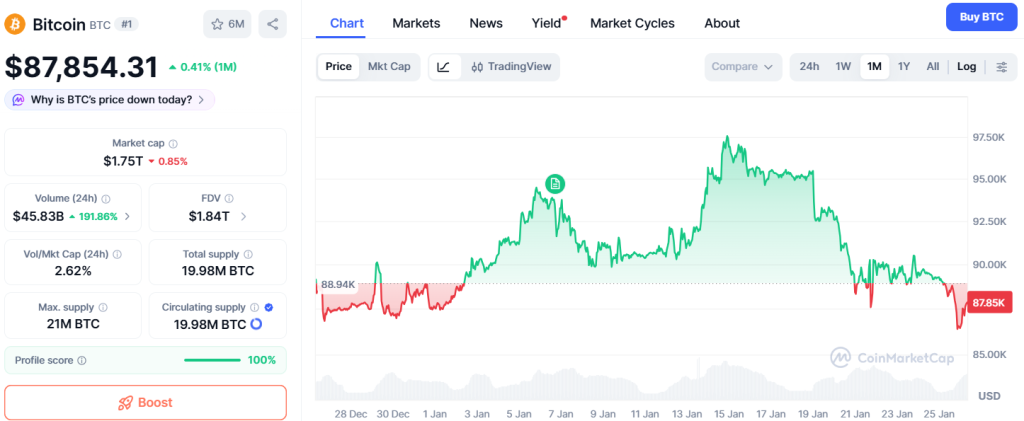The image size is (1024, 421).
Task: Open chart settings sliders icon
Action: (1001, 67)
